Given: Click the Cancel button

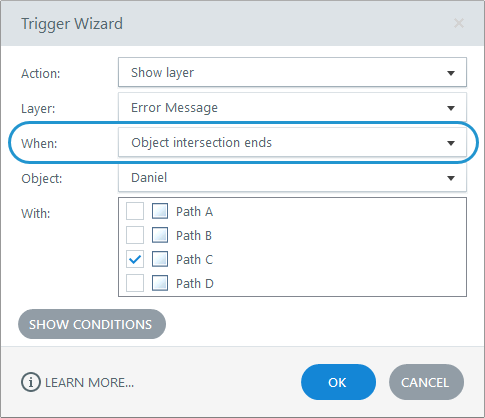Looking at the screenshot, I should point(426,382).
